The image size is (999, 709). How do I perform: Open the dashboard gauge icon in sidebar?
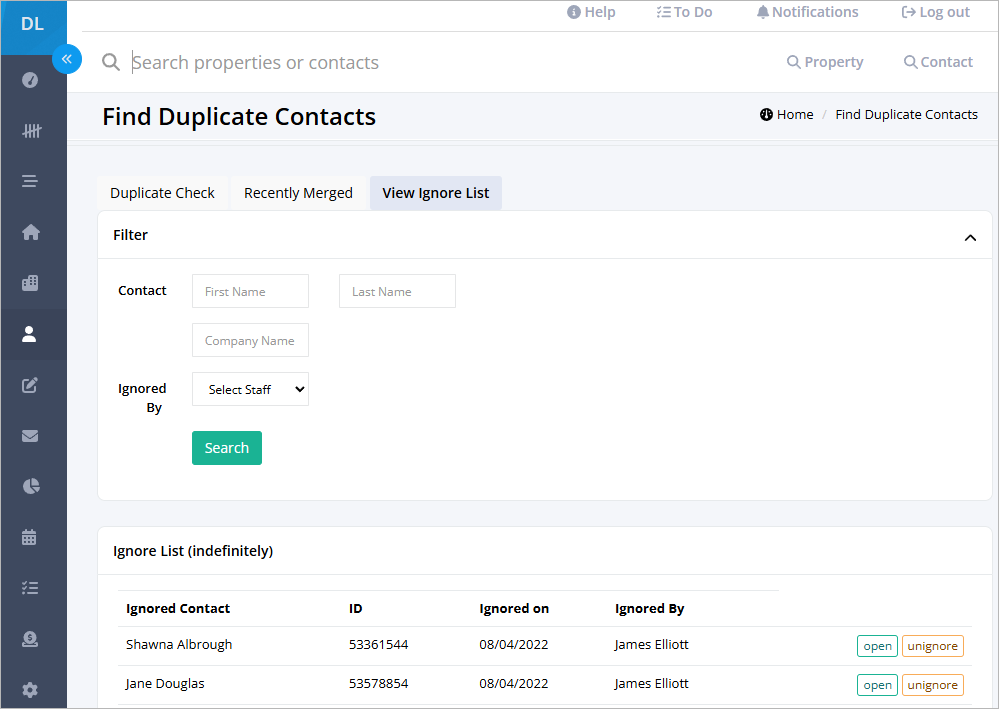click(x=30, y=80)
